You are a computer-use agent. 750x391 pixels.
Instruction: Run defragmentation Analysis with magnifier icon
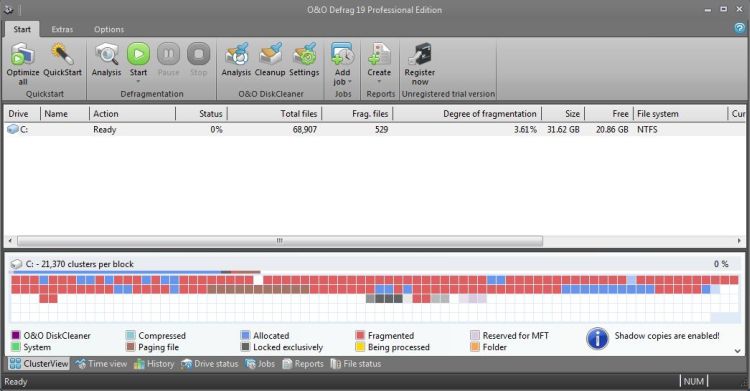(107, 54)
